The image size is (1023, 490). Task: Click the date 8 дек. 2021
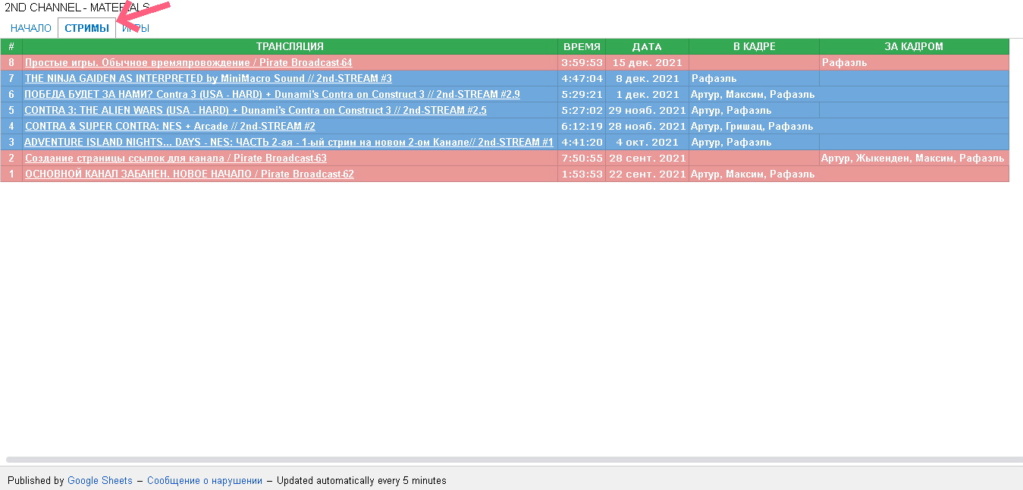point(647,78)
